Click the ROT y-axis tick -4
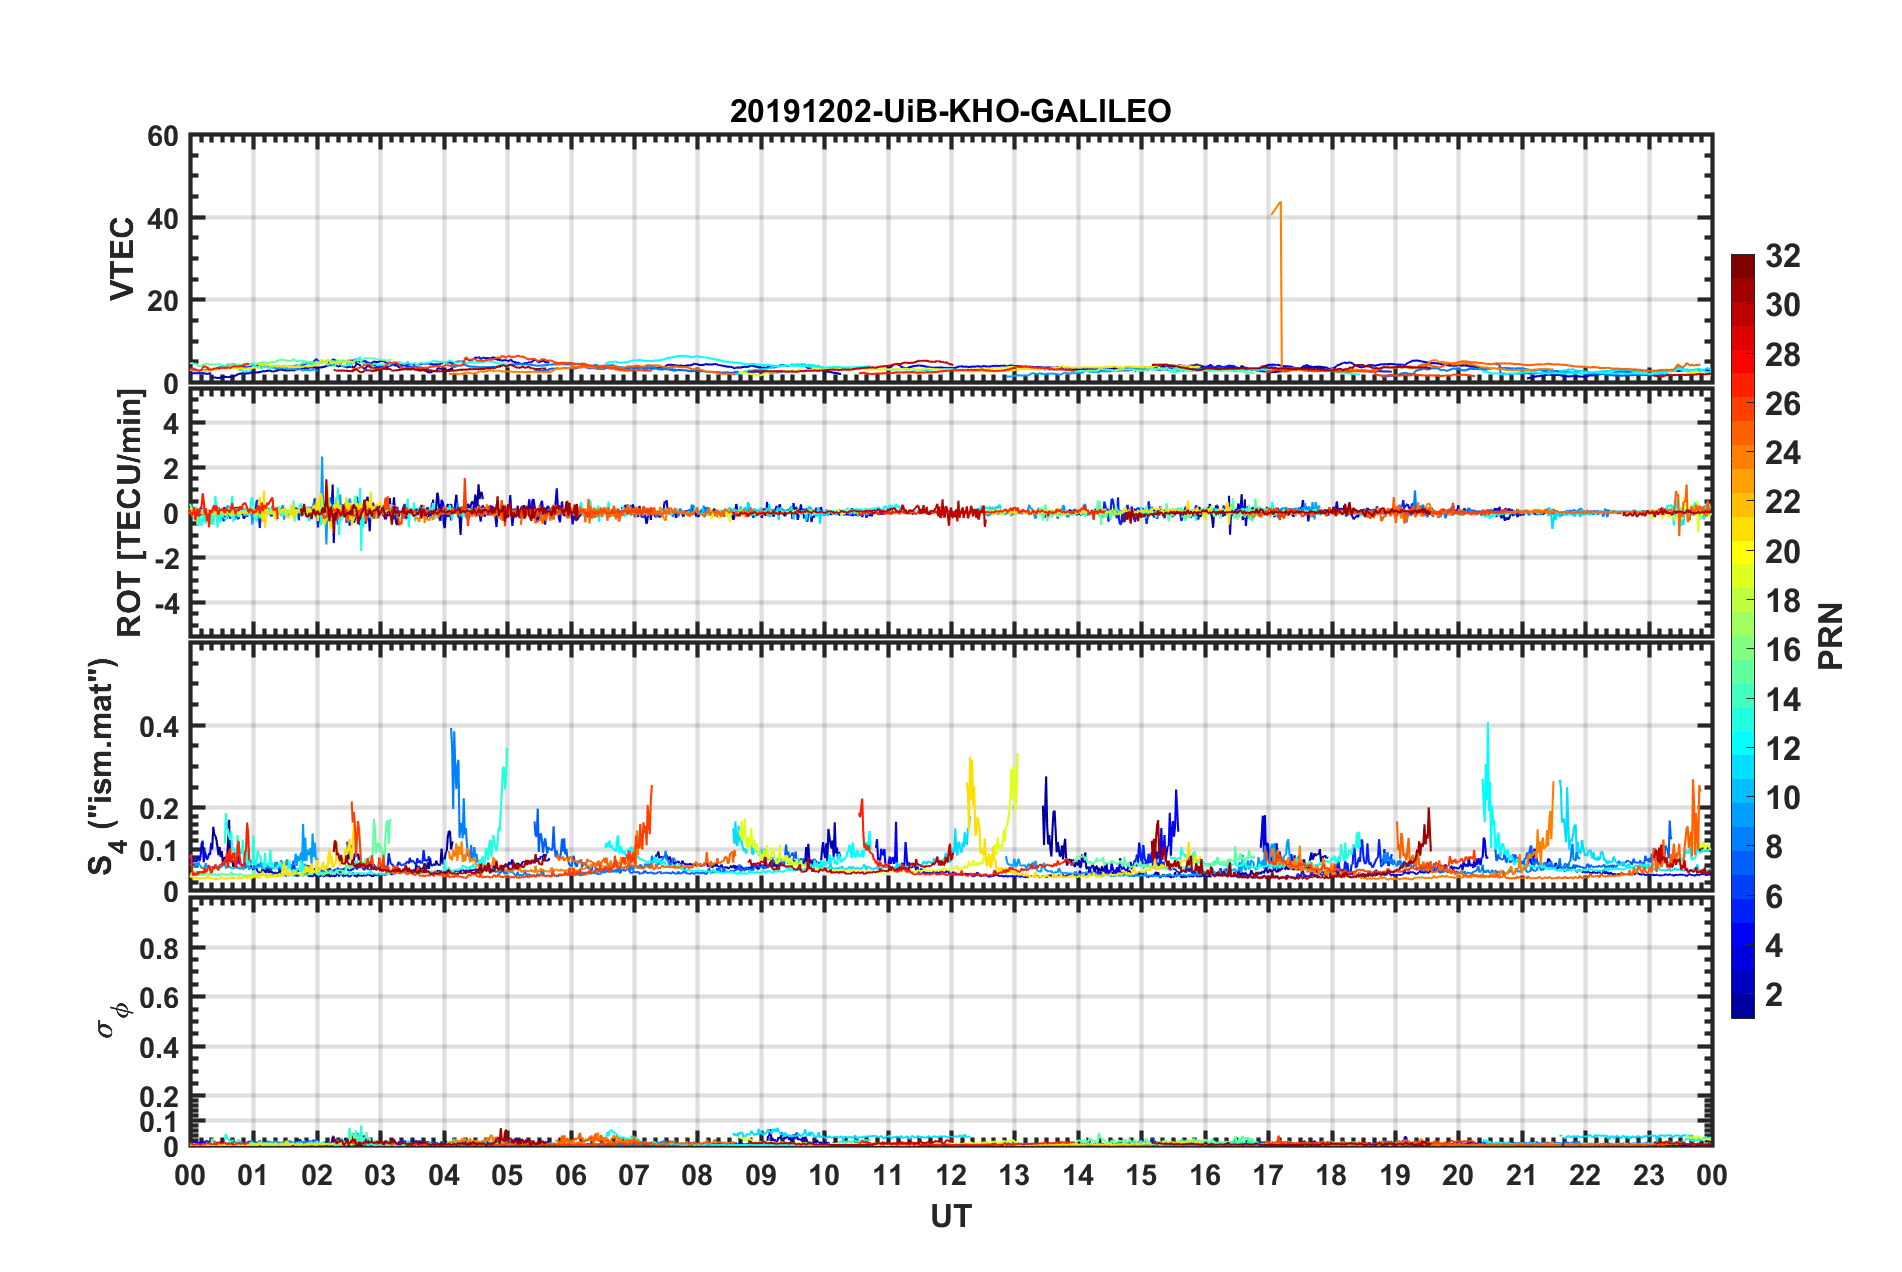 (x=168, y=604)
